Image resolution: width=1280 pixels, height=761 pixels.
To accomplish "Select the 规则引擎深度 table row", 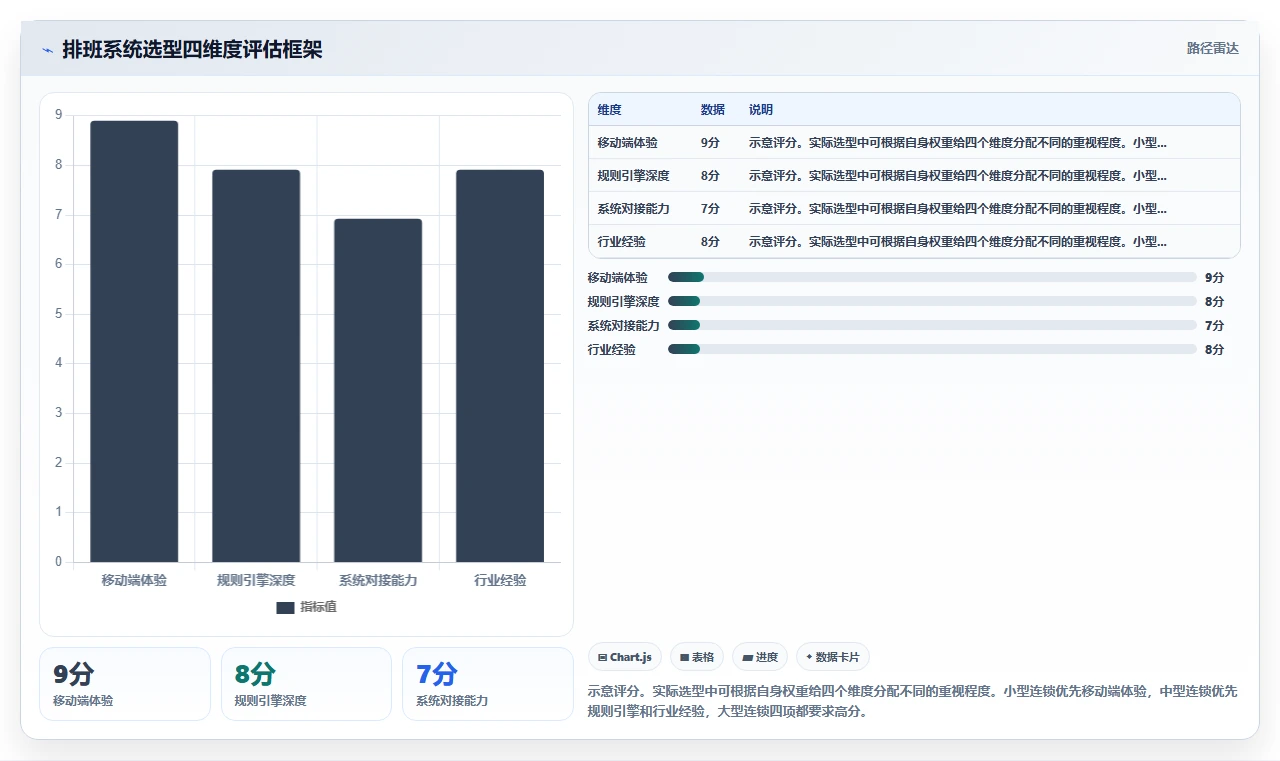I will [914, 175].
